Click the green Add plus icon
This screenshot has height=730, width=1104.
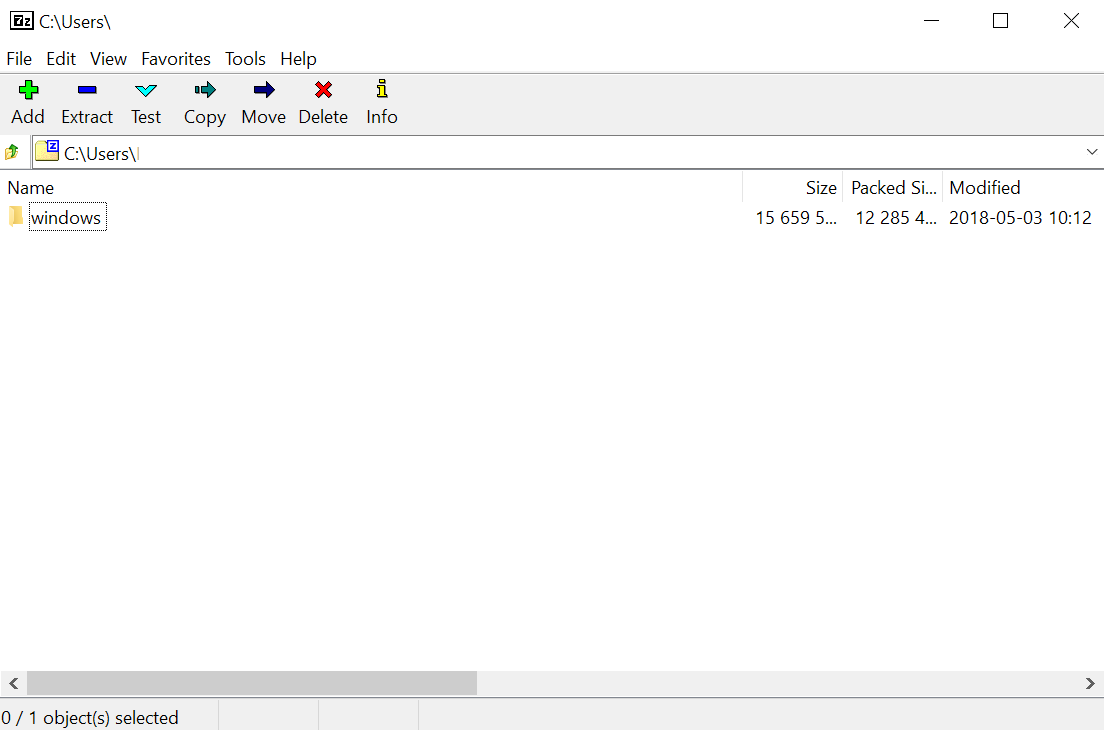(x=28, y=90)
